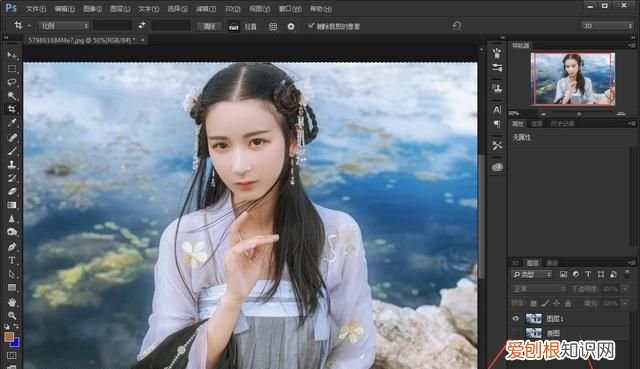Viewport: 640px width, 369px height.
Task: Select the Gradient tool
Action: (12, 205)
